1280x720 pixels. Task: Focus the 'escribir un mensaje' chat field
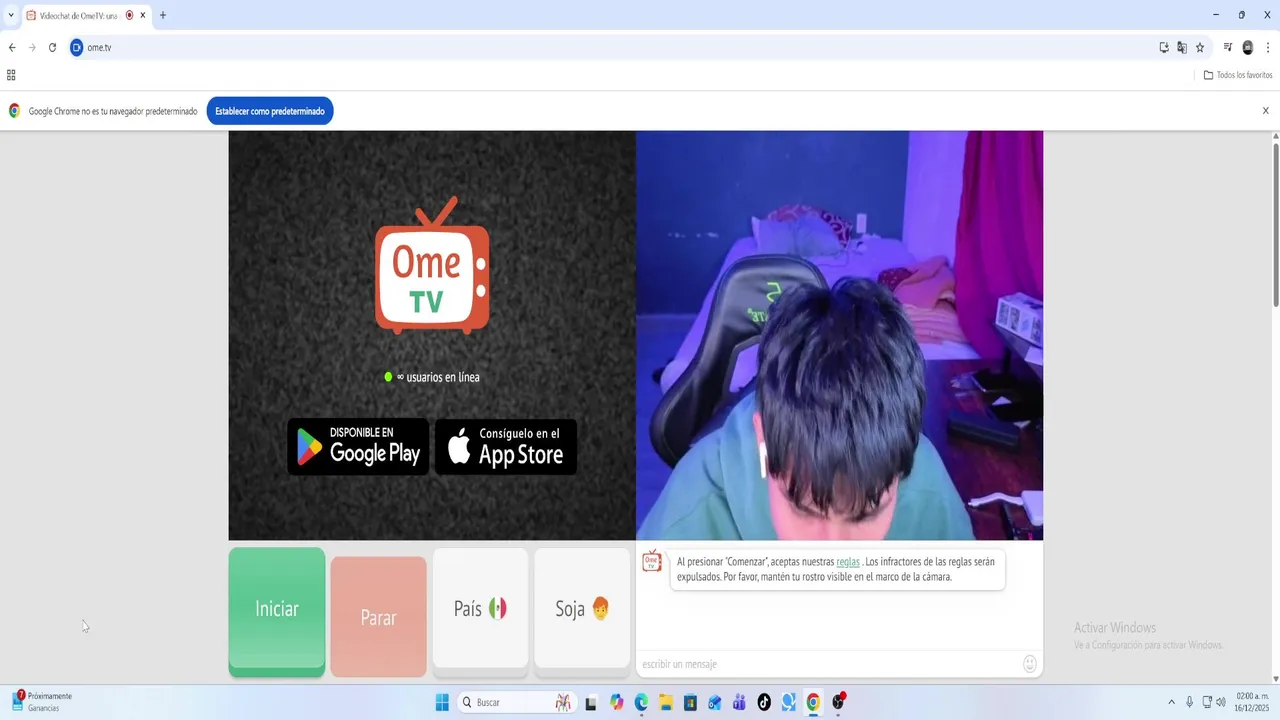(830, 664)
